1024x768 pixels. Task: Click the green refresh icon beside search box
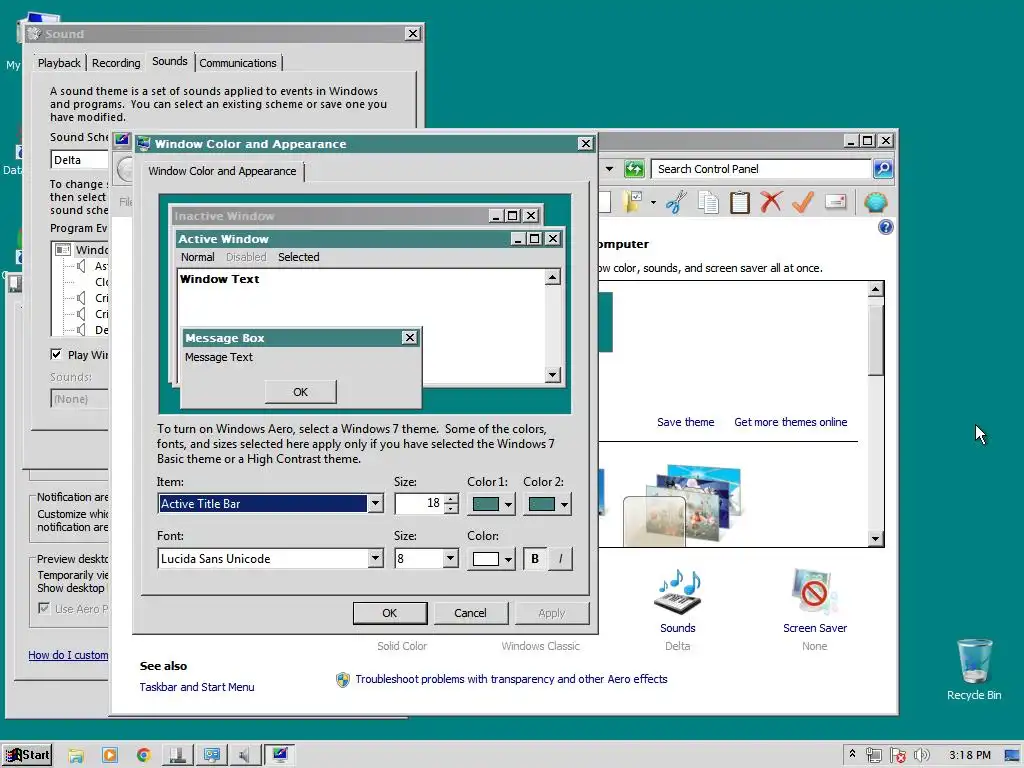pos(633,168)
